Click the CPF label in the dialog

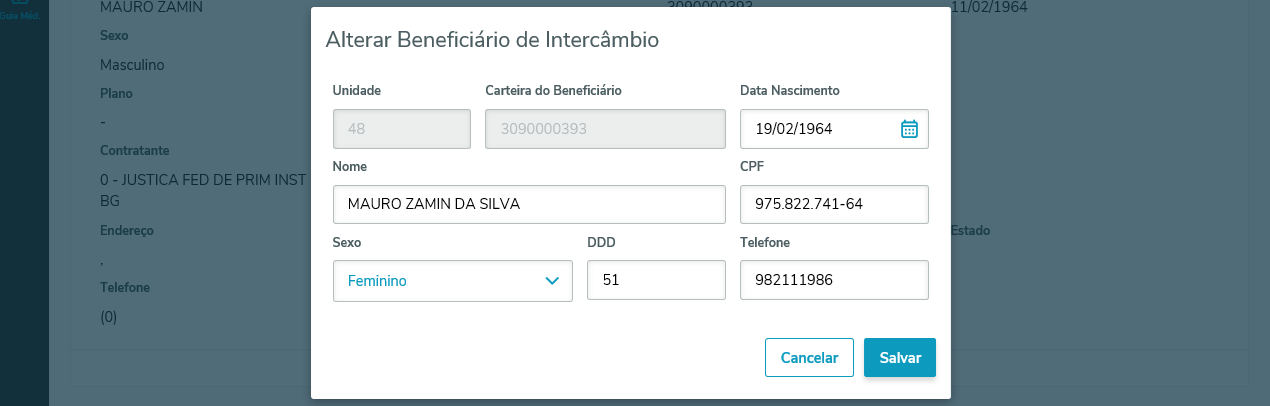coord(752,166)
